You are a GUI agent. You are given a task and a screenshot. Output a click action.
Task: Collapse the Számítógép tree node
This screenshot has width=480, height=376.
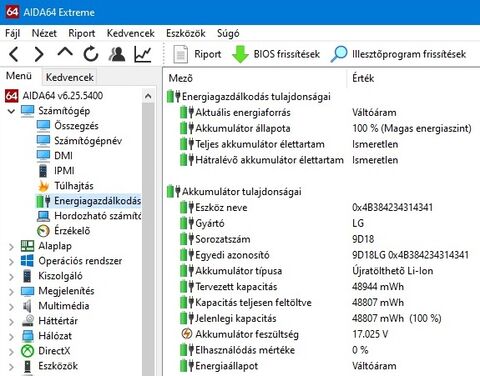tap(11, 111)
